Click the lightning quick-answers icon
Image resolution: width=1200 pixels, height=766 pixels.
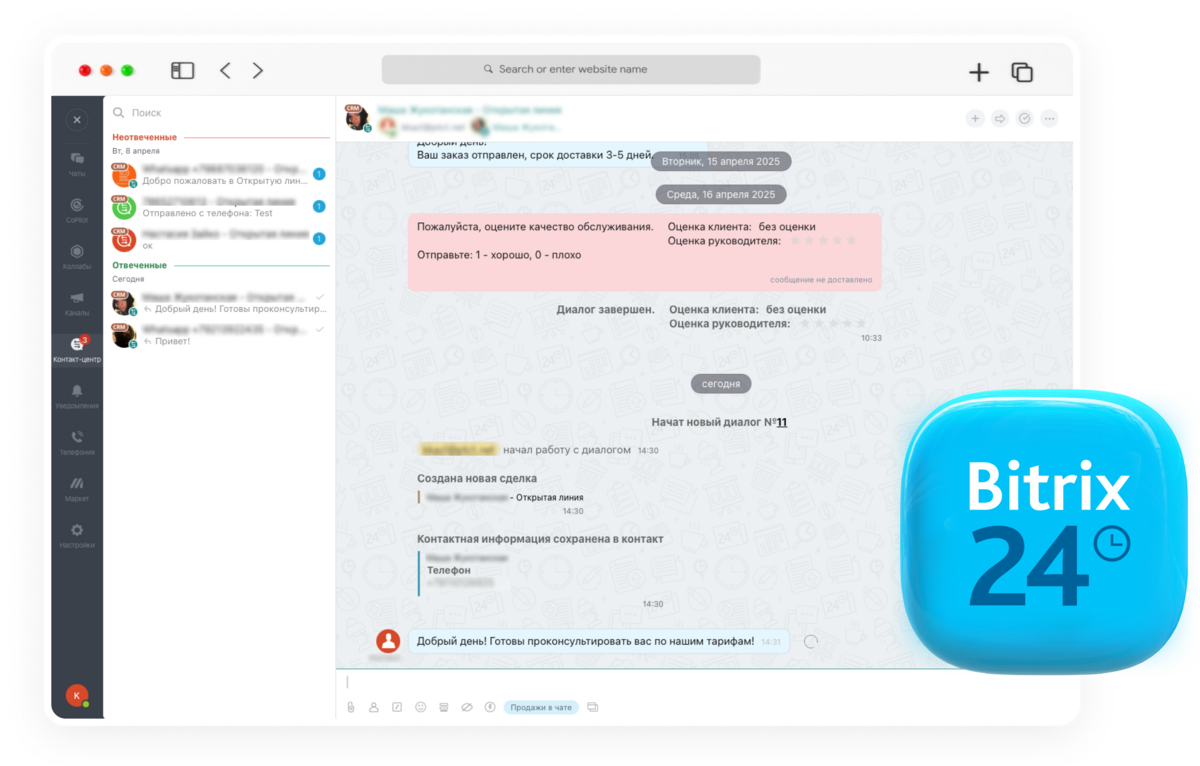490,707
